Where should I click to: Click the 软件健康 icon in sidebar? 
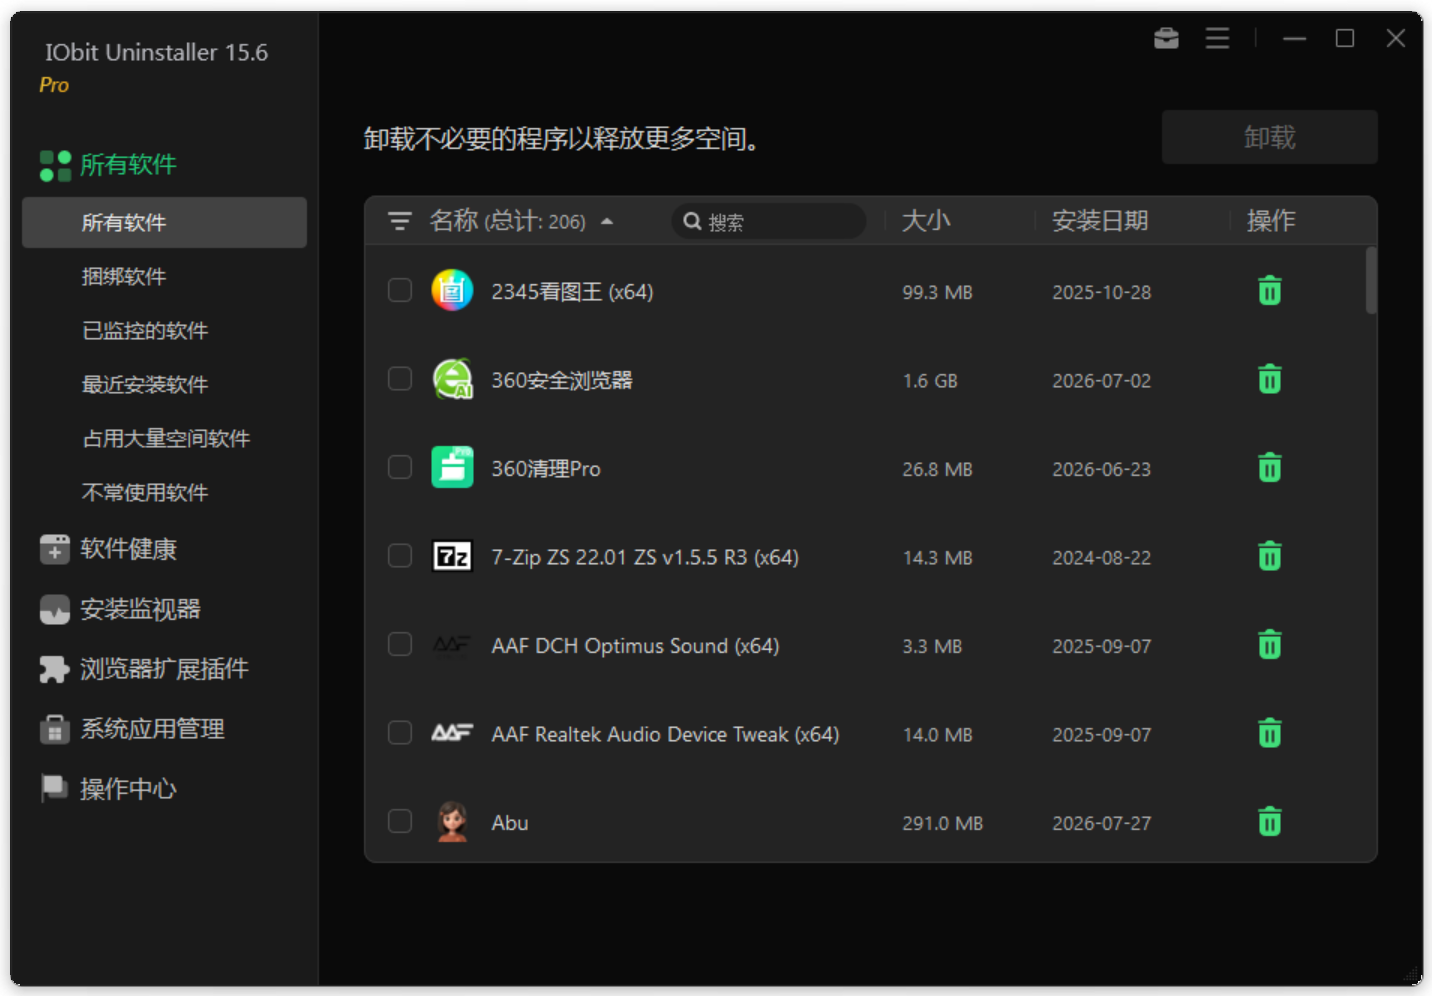tap(55, 549)
